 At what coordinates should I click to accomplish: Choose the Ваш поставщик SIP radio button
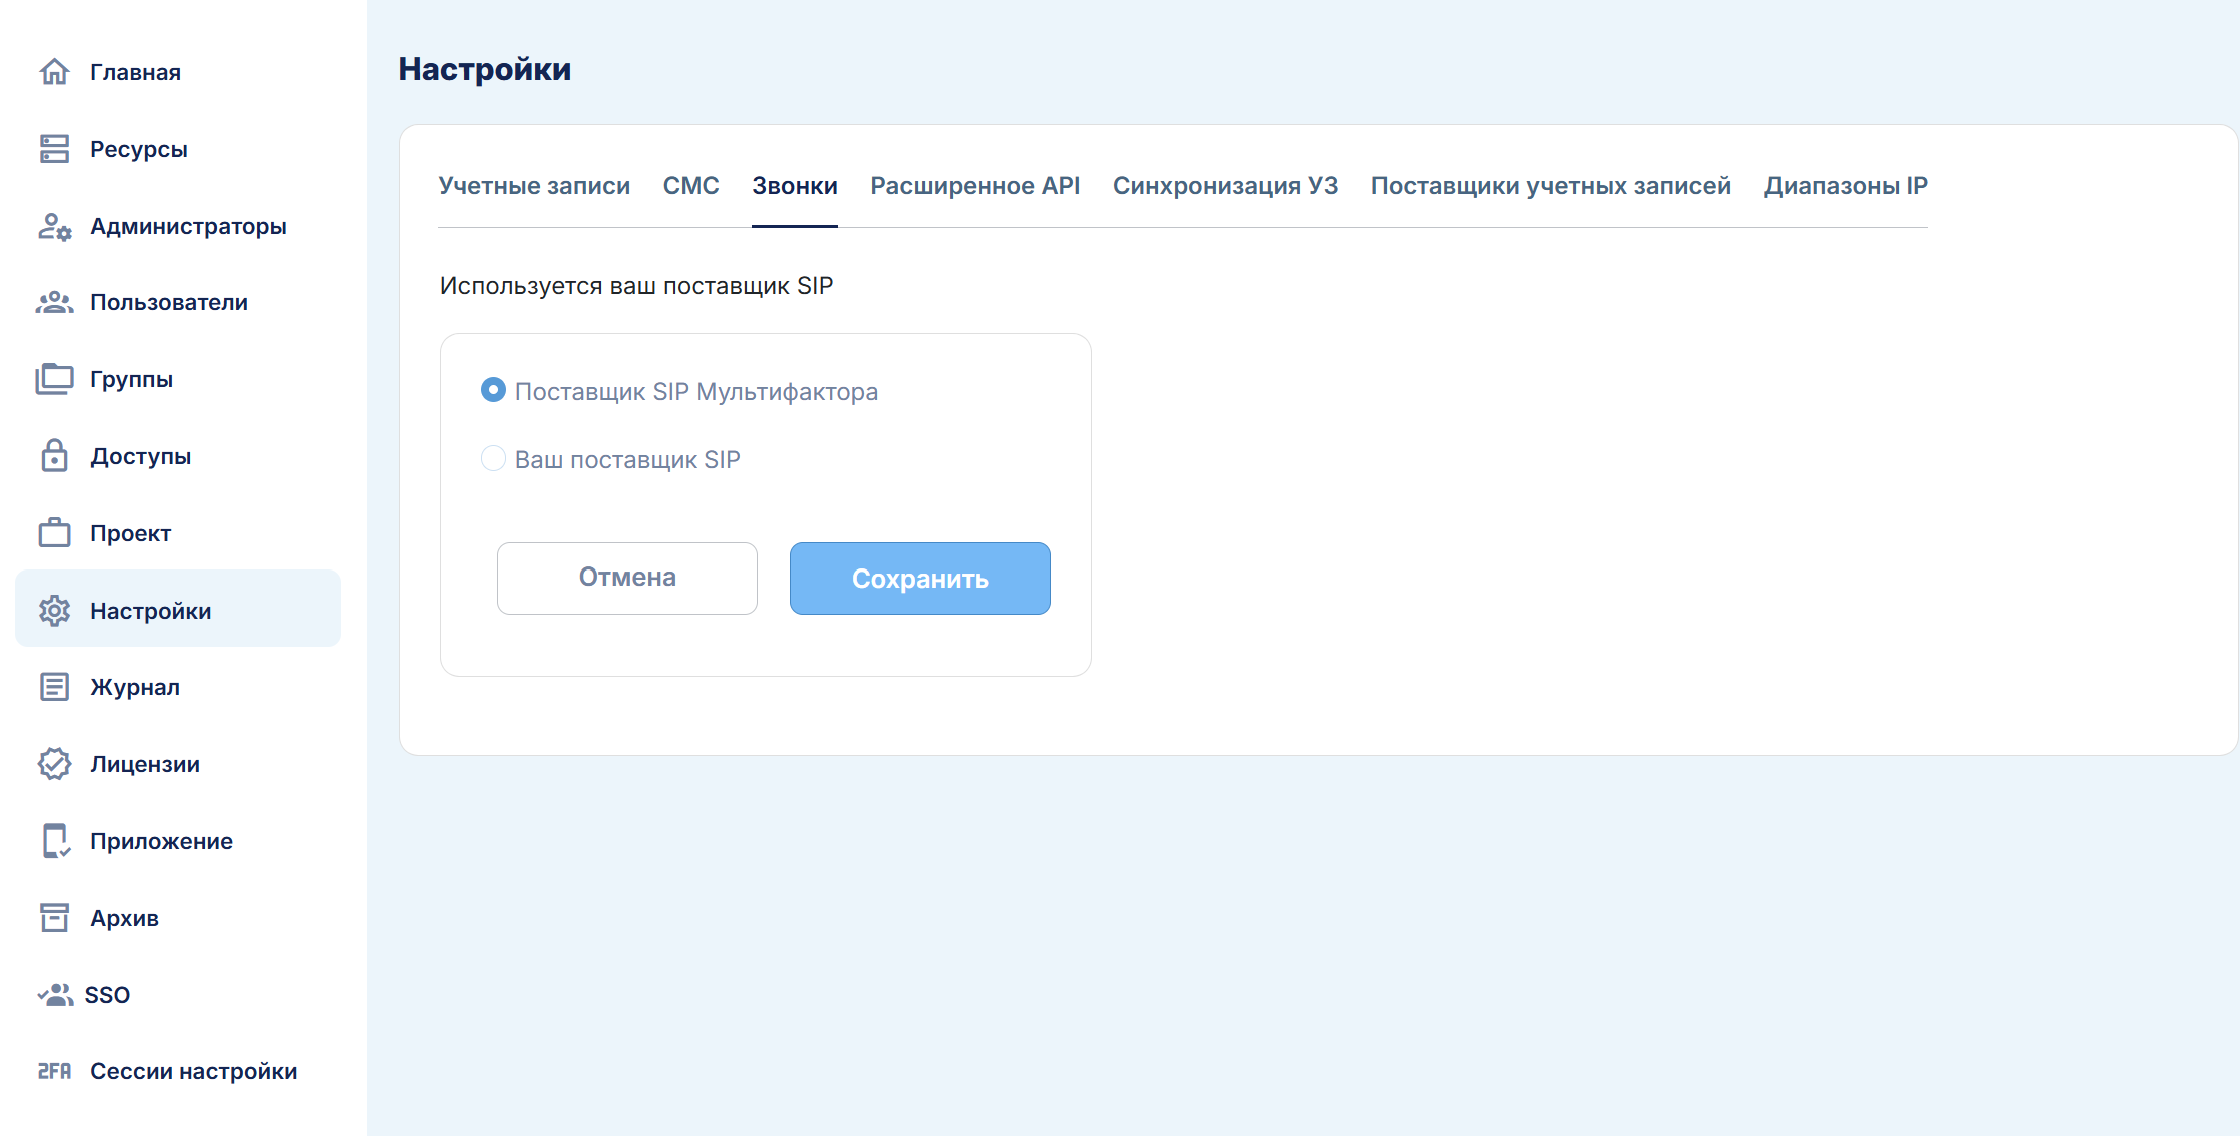[x=493, y=458]
